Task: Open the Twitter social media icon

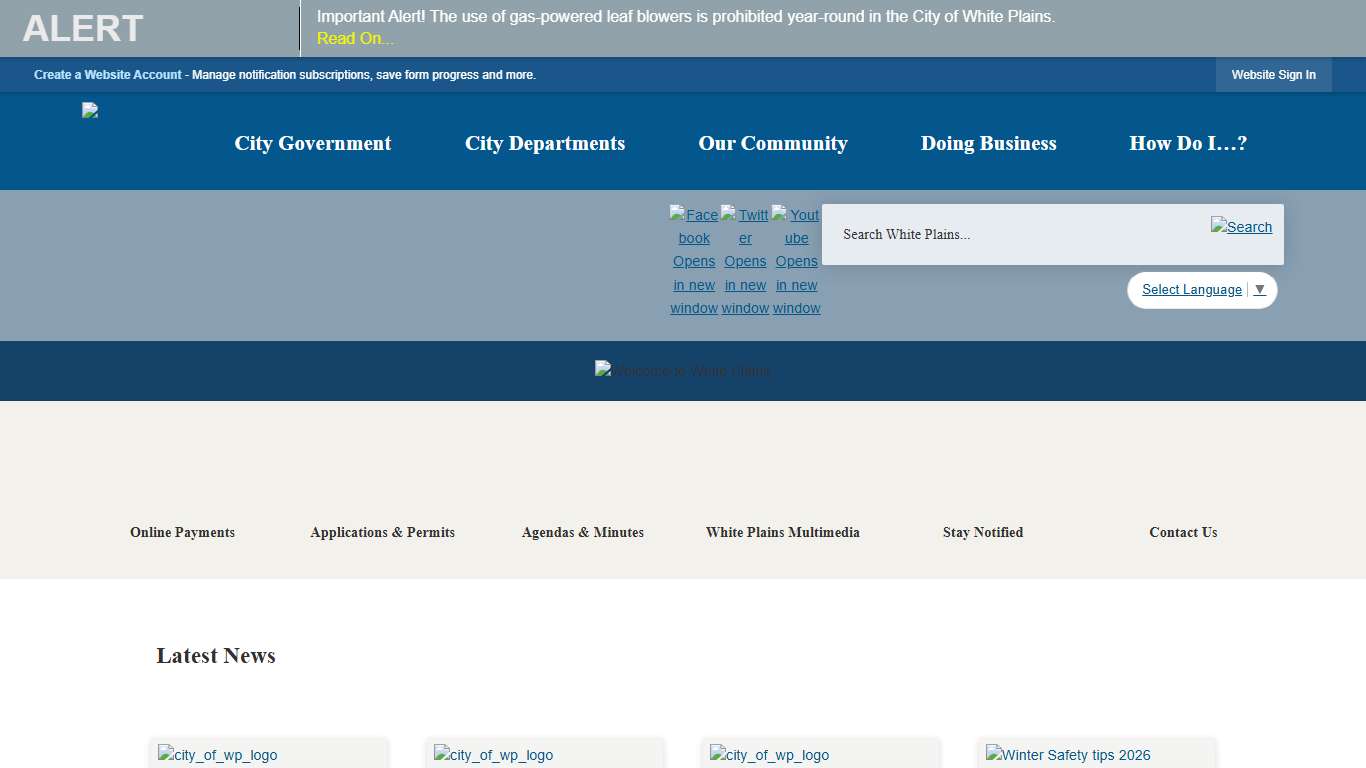Action: [x=745, y=261]
